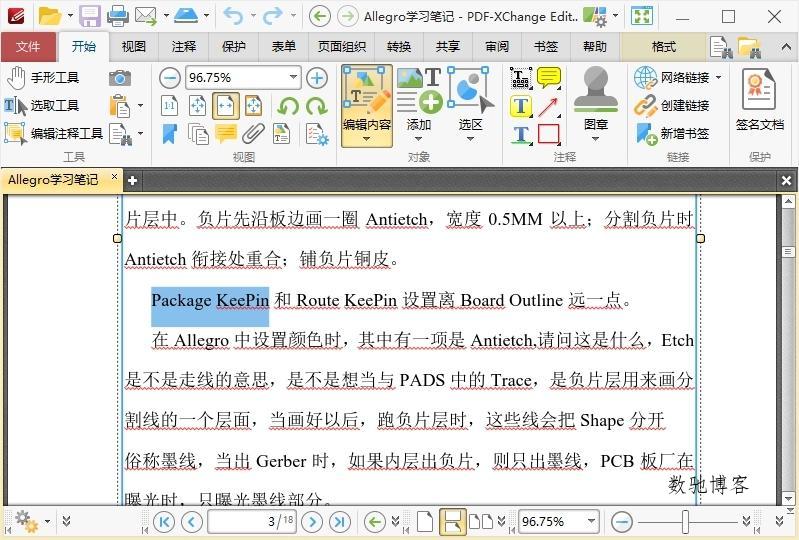Pick the red arrow annotation tool
This screenshot has width=799, height=540.
pos(548,106)
